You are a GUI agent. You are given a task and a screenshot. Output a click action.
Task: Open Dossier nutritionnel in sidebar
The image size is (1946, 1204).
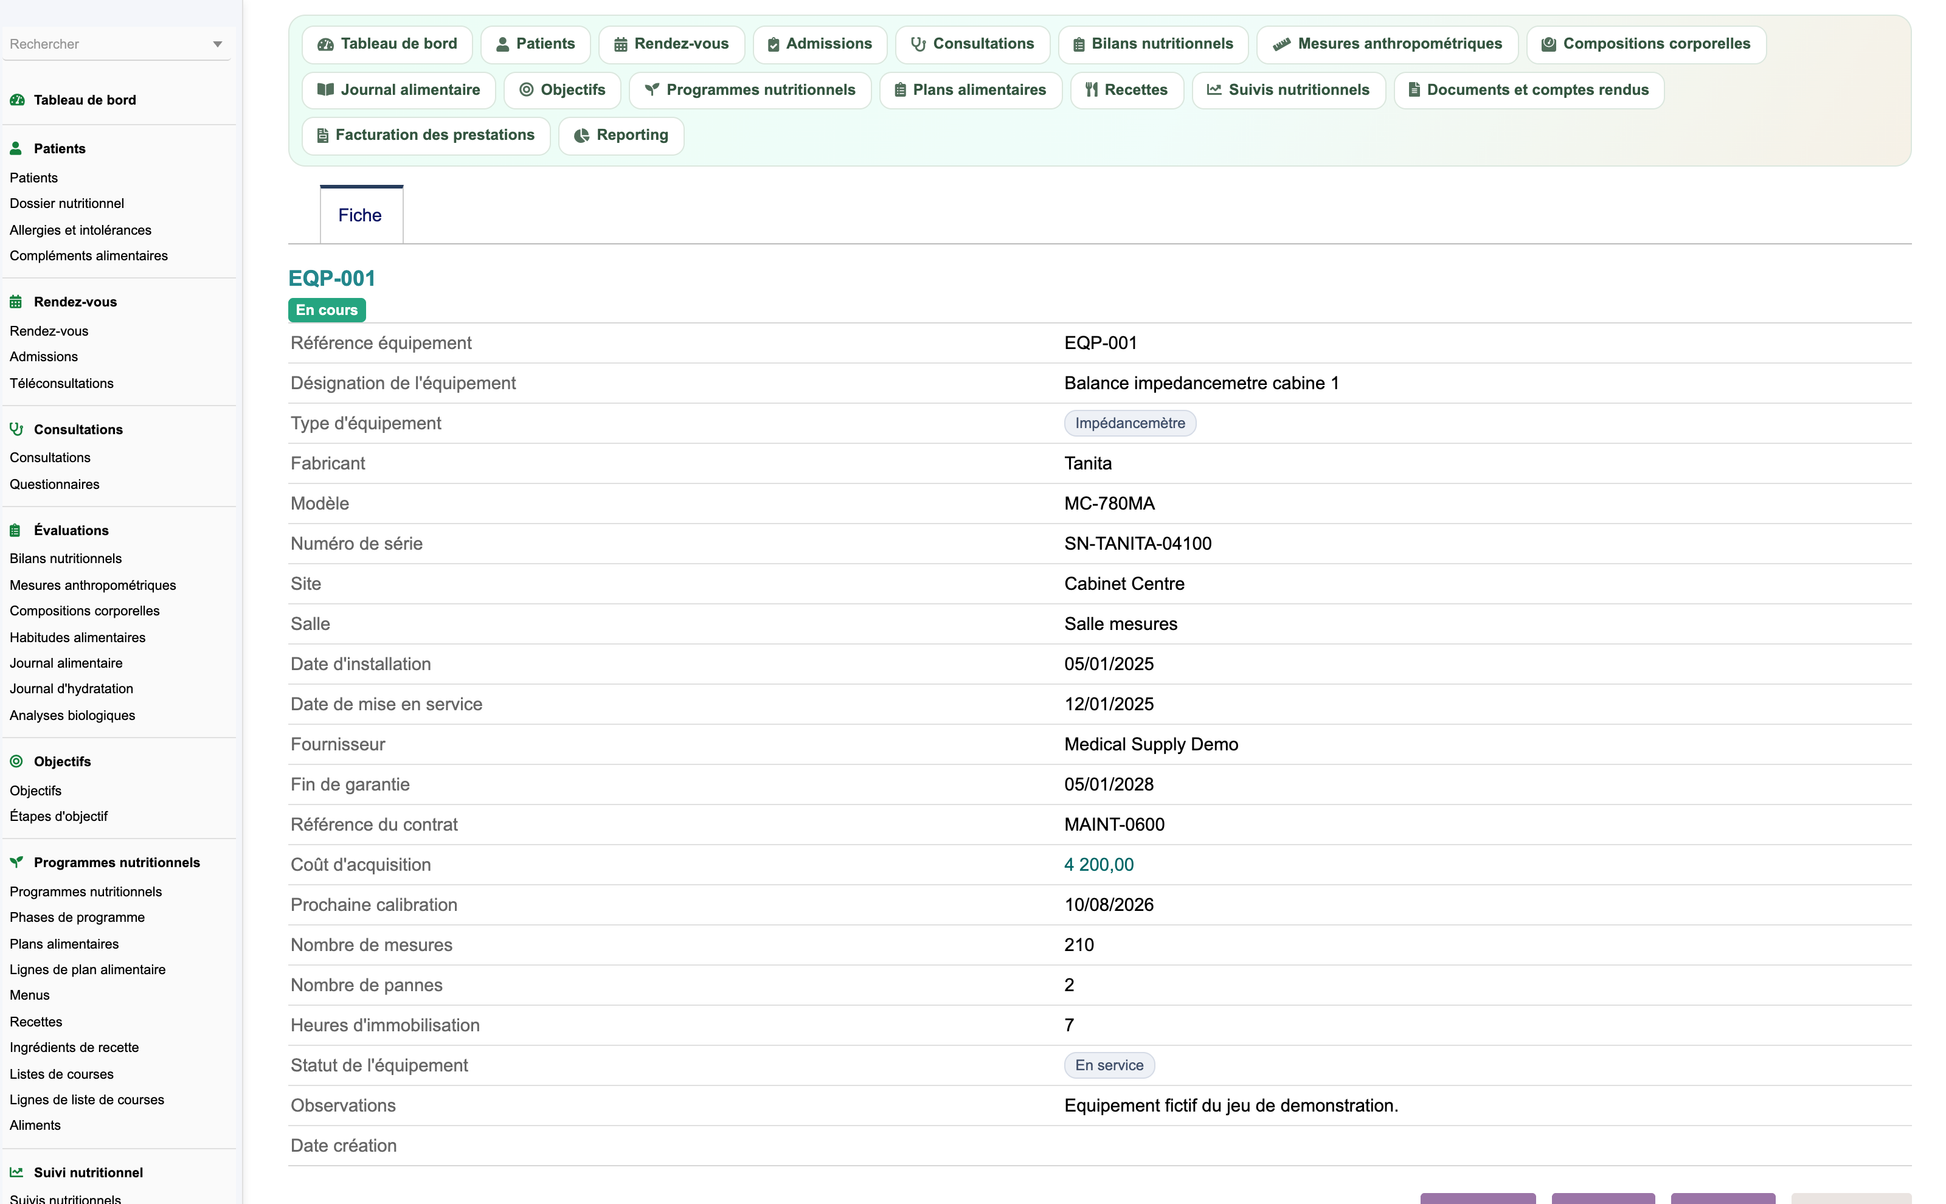coord(67,204)
